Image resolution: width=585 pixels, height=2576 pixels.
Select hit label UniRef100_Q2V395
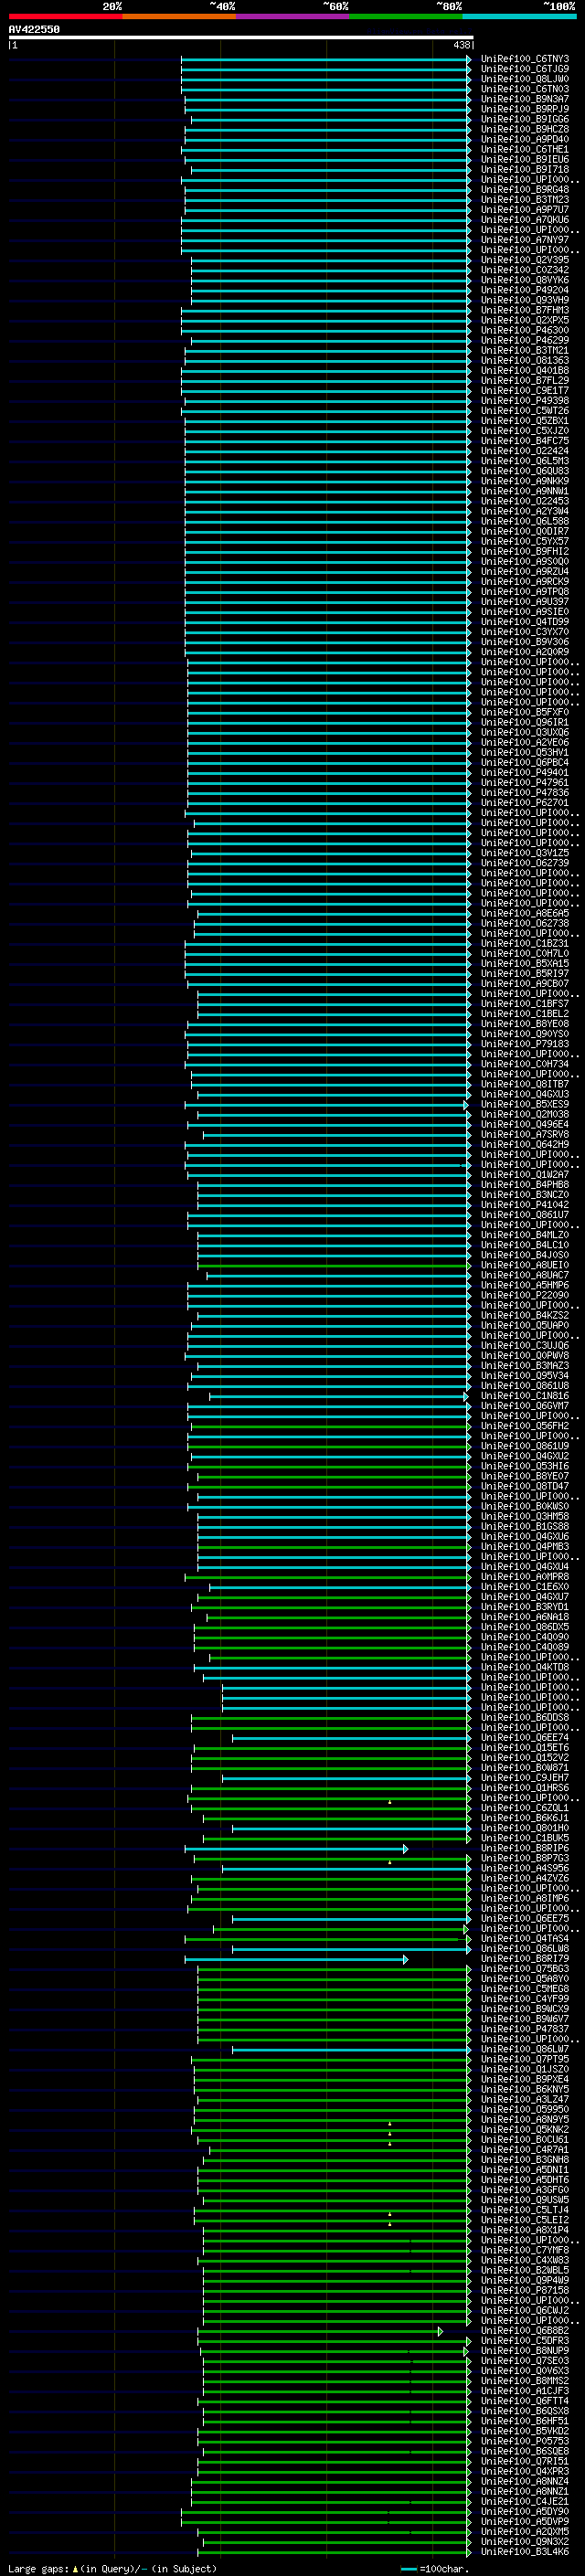(524, 260)
